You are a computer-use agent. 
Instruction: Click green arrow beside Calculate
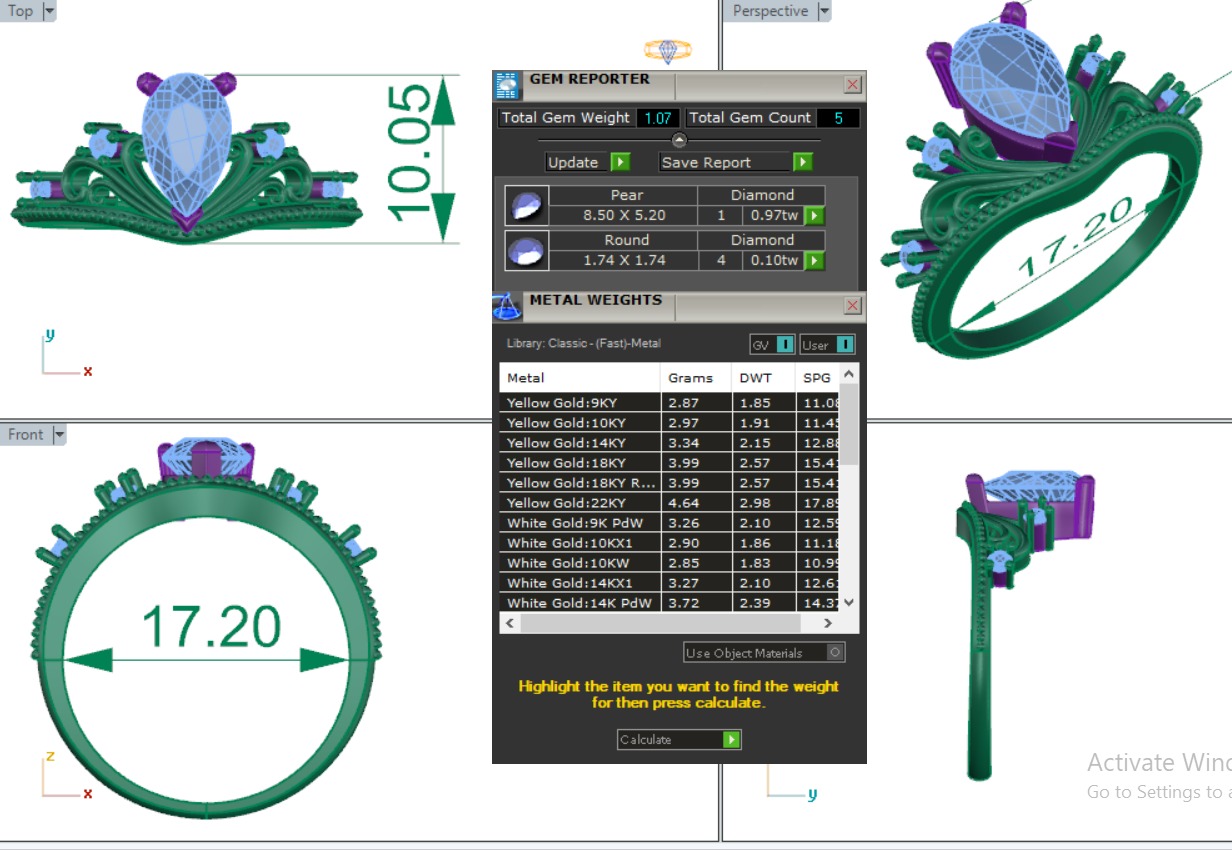731,740
